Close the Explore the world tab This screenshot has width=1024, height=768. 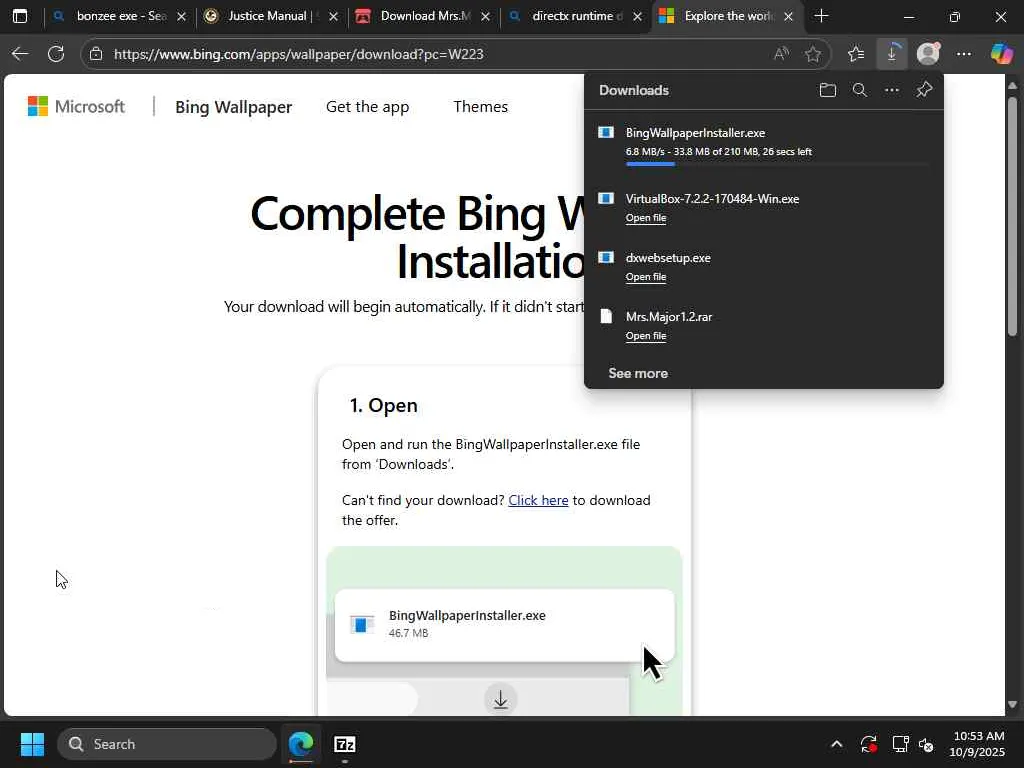click(x=788, y=17)
